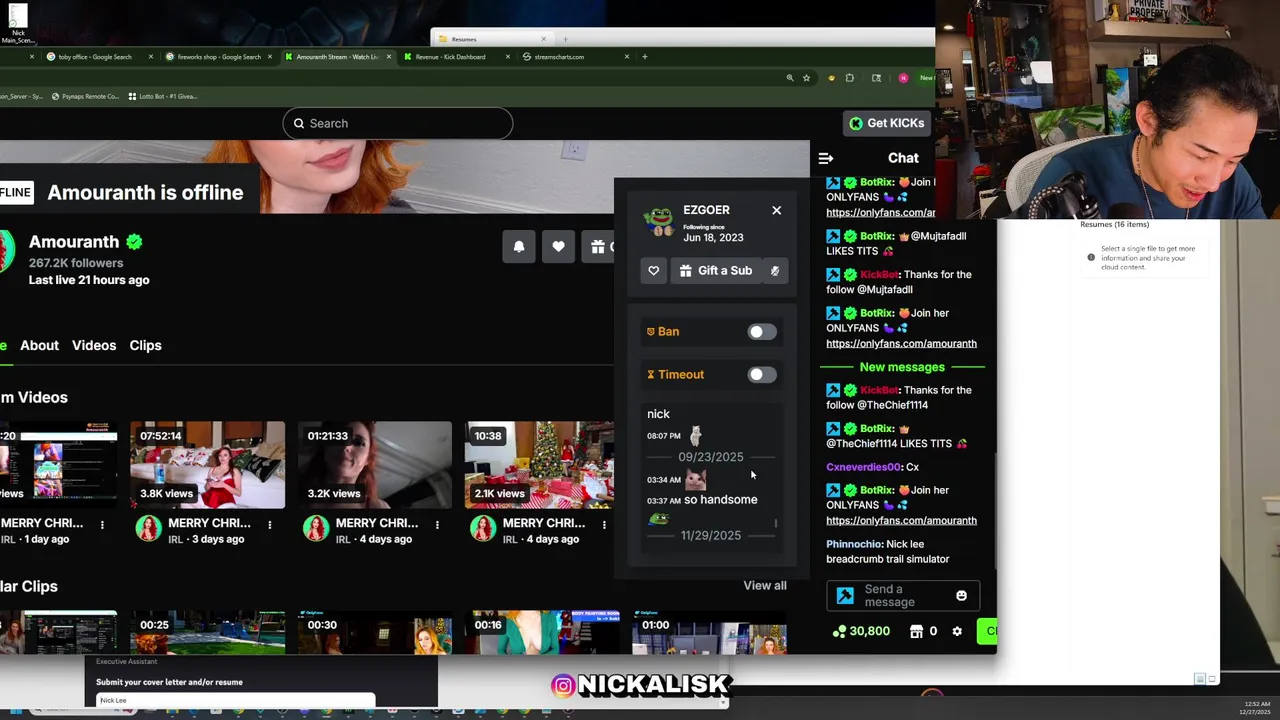Image resolution: width=1280 pixels, height=720 pixels.
Task: Play the 00:30 clip thumbnail
Action: 374,632
